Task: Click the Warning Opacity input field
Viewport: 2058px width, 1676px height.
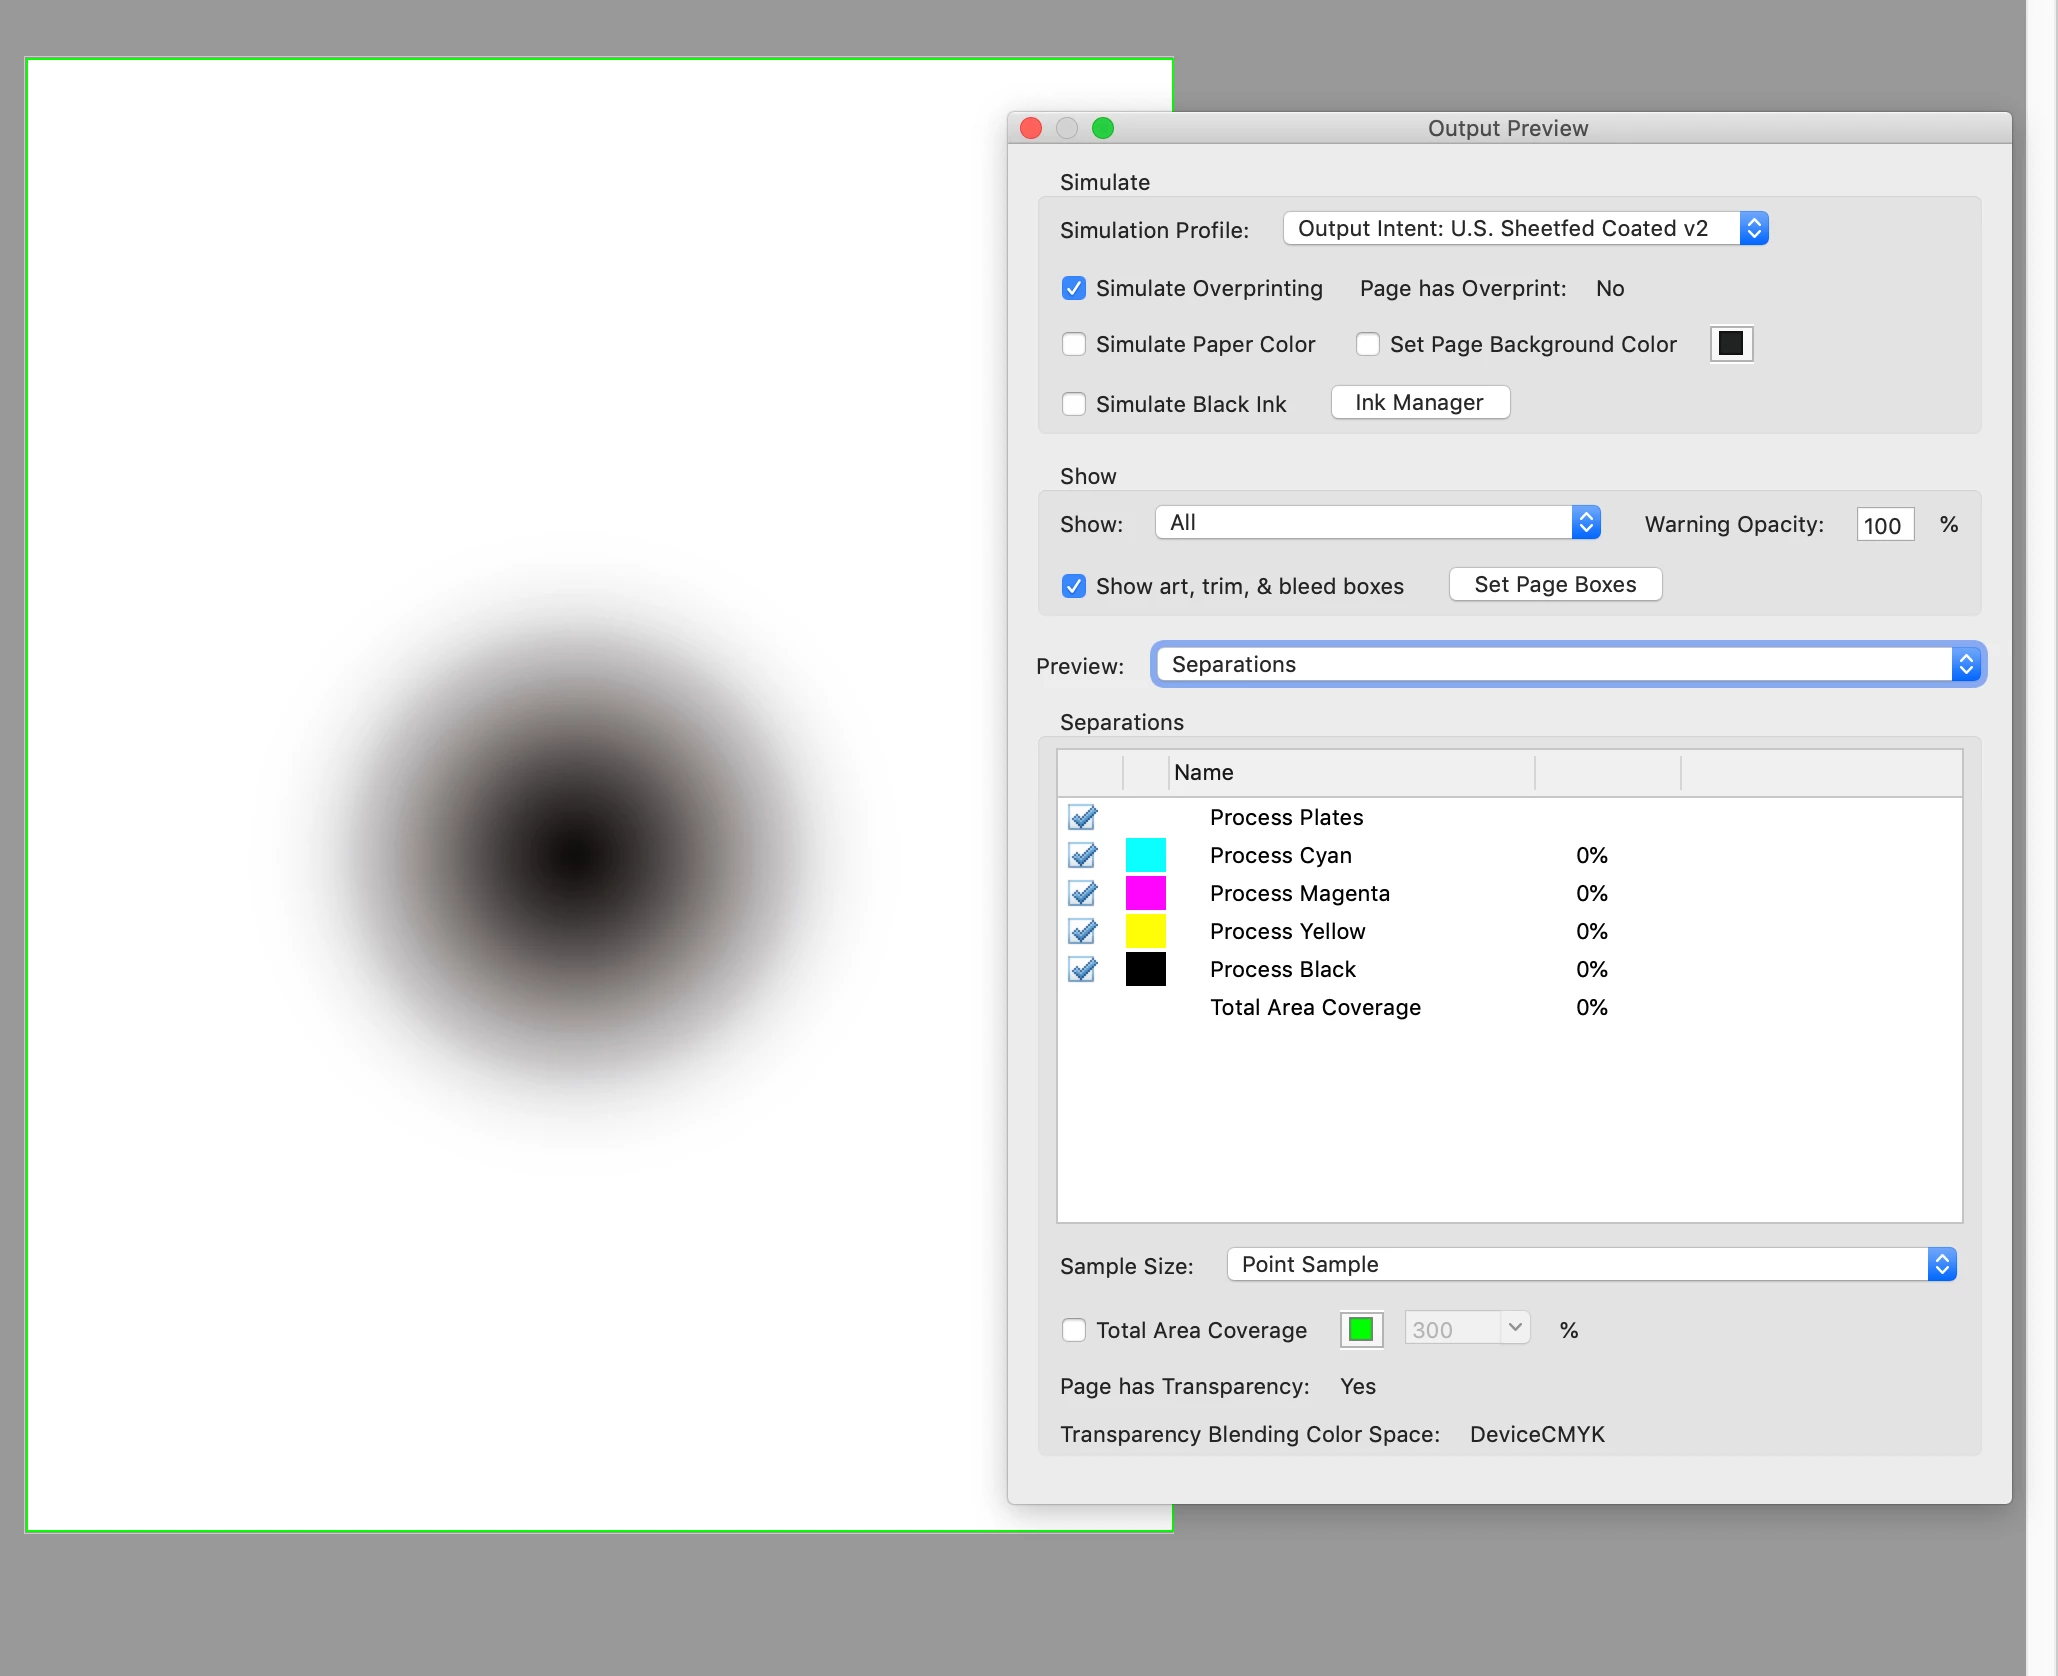Action: 1884,526
